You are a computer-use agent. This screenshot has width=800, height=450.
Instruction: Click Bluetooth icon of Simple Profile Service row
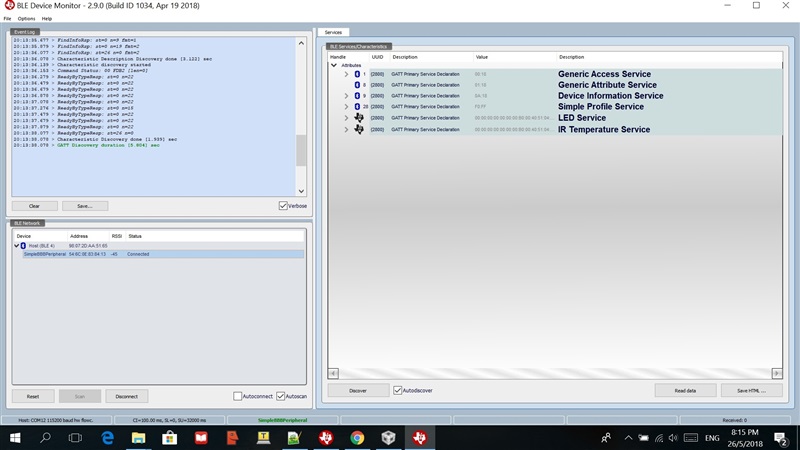click(x=357, y=107)
